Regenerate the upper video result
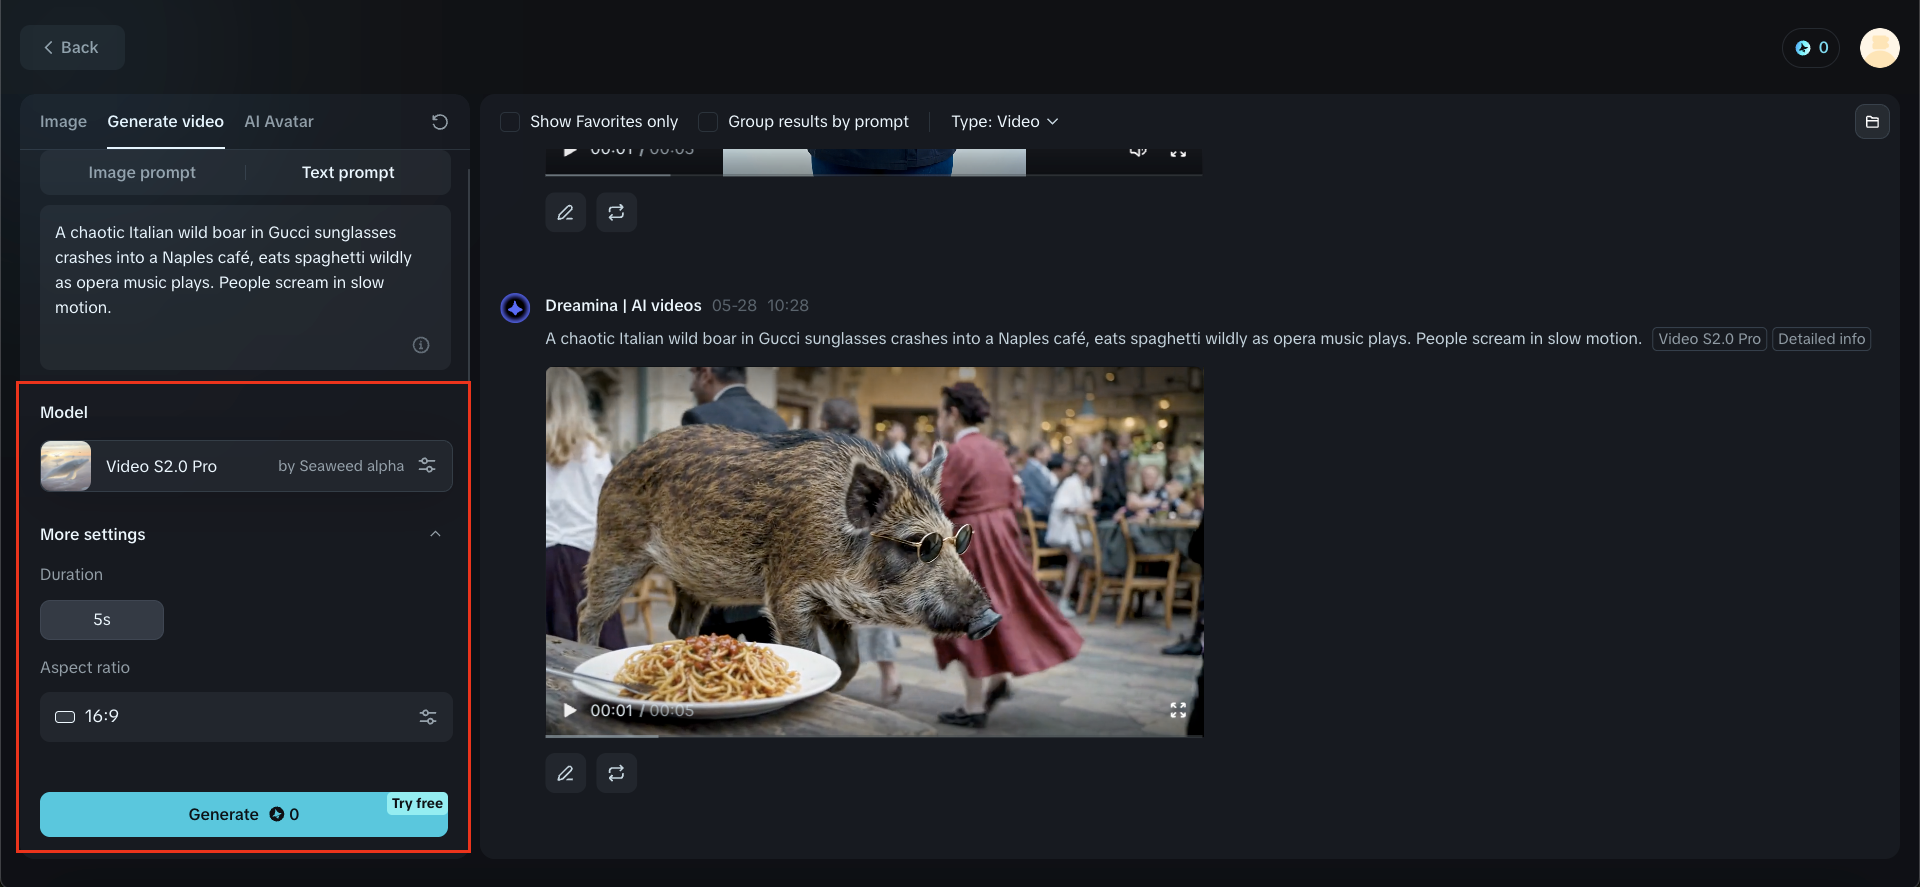Viewport: 1920px width, 887px height. [616, 212]
